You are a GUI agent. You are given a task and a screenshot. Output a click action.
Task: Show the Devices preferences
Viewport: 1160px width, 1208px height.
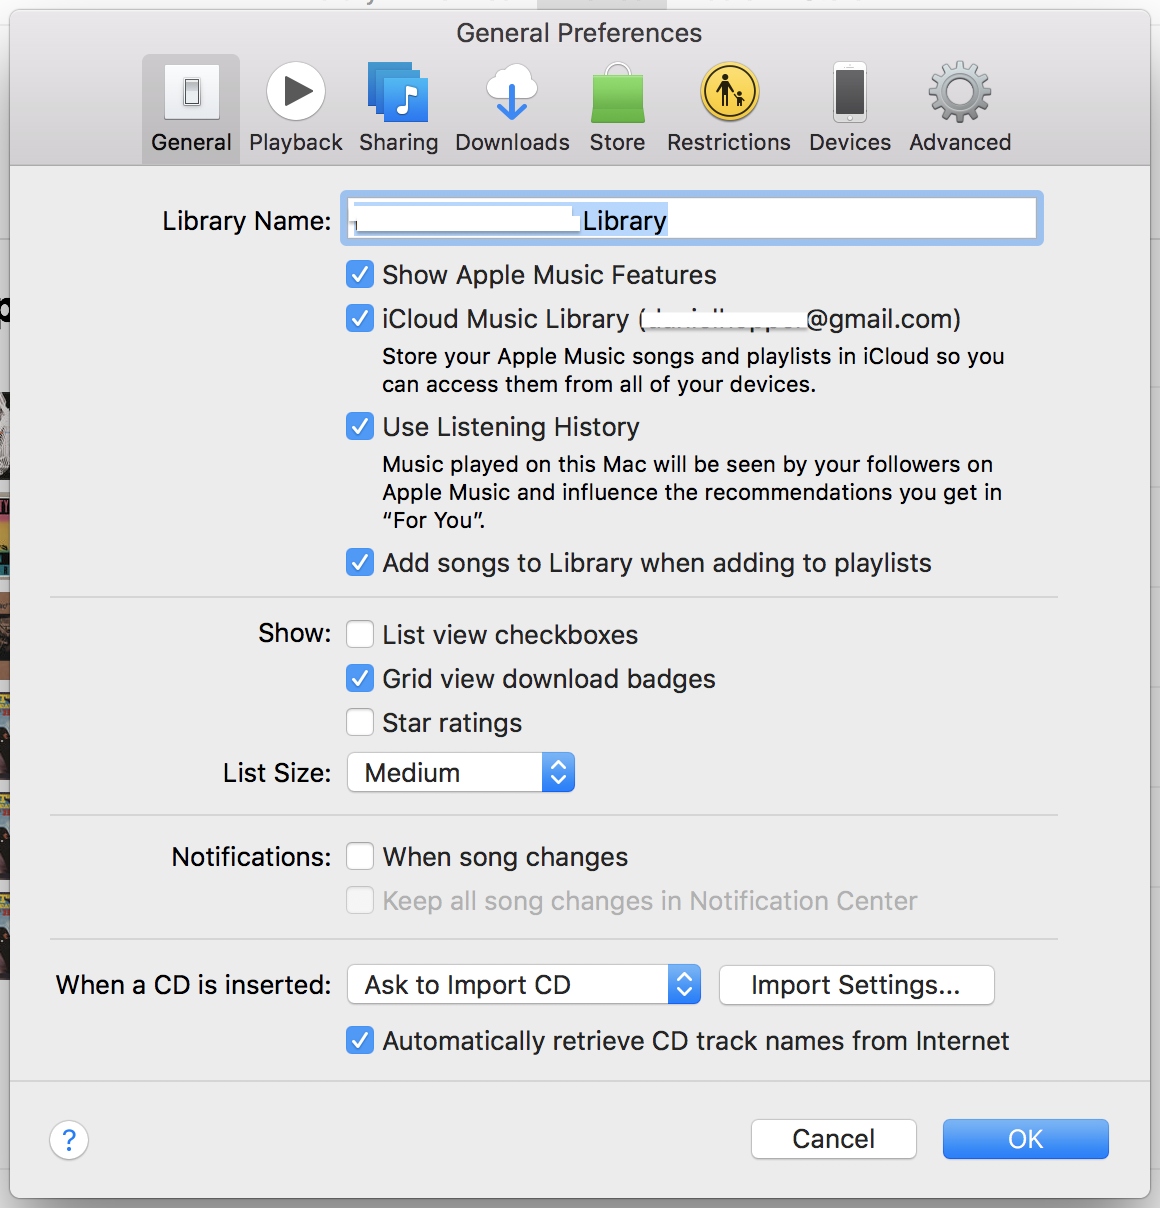tap(850, 109)
